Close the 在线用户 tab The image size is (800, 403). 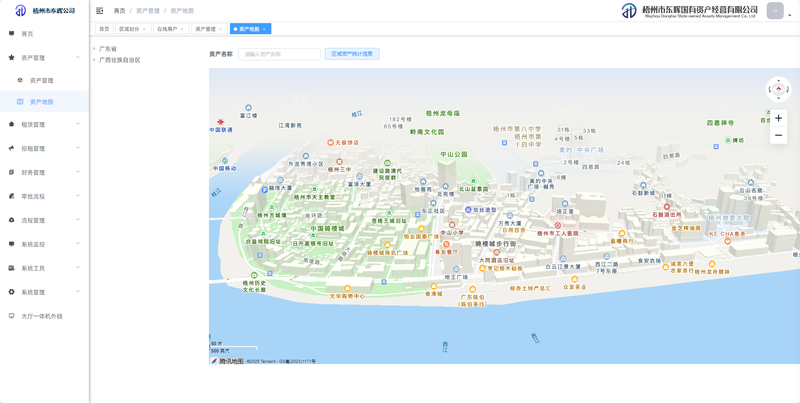[x=182, y=29]
